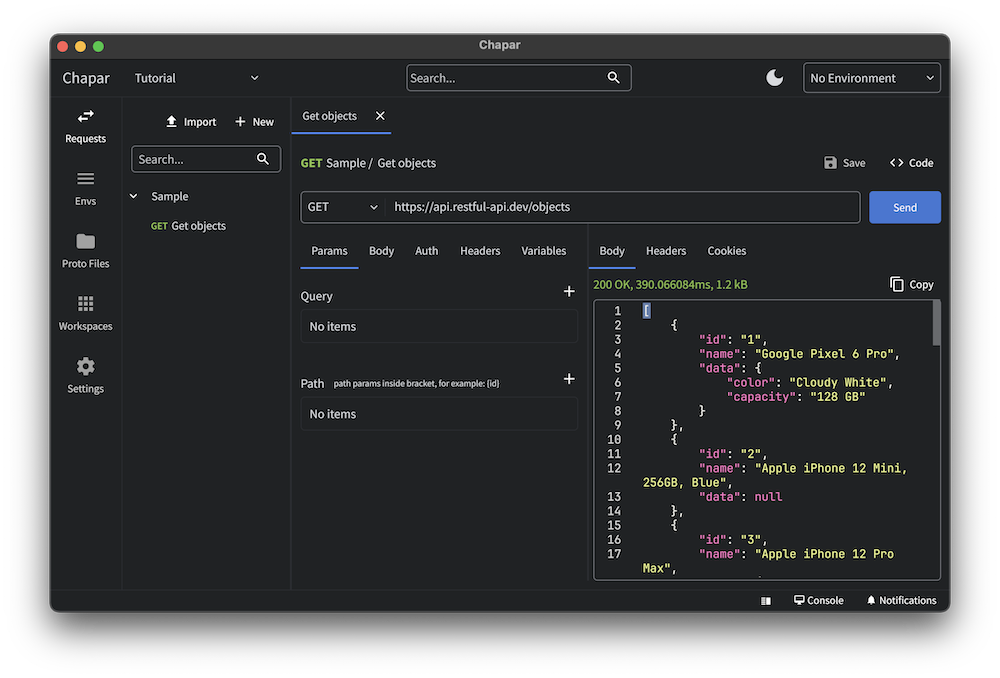Click the request URL input field
The width and height of the screenshot is (1000, 678).
click(622, 207)
